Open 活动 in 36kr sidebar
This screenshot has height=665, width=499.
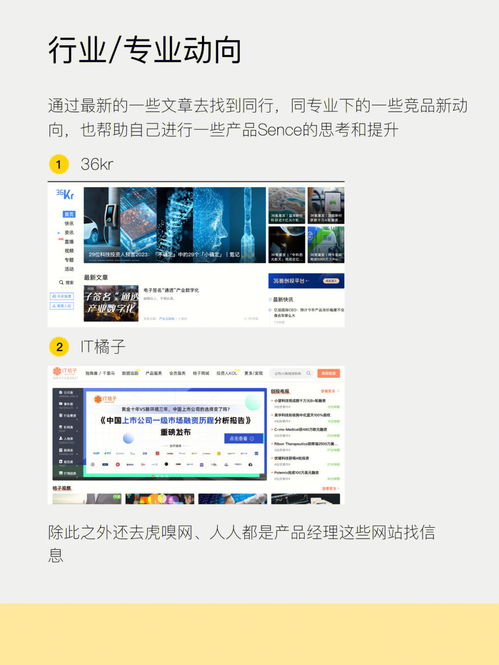coord(69,269)
